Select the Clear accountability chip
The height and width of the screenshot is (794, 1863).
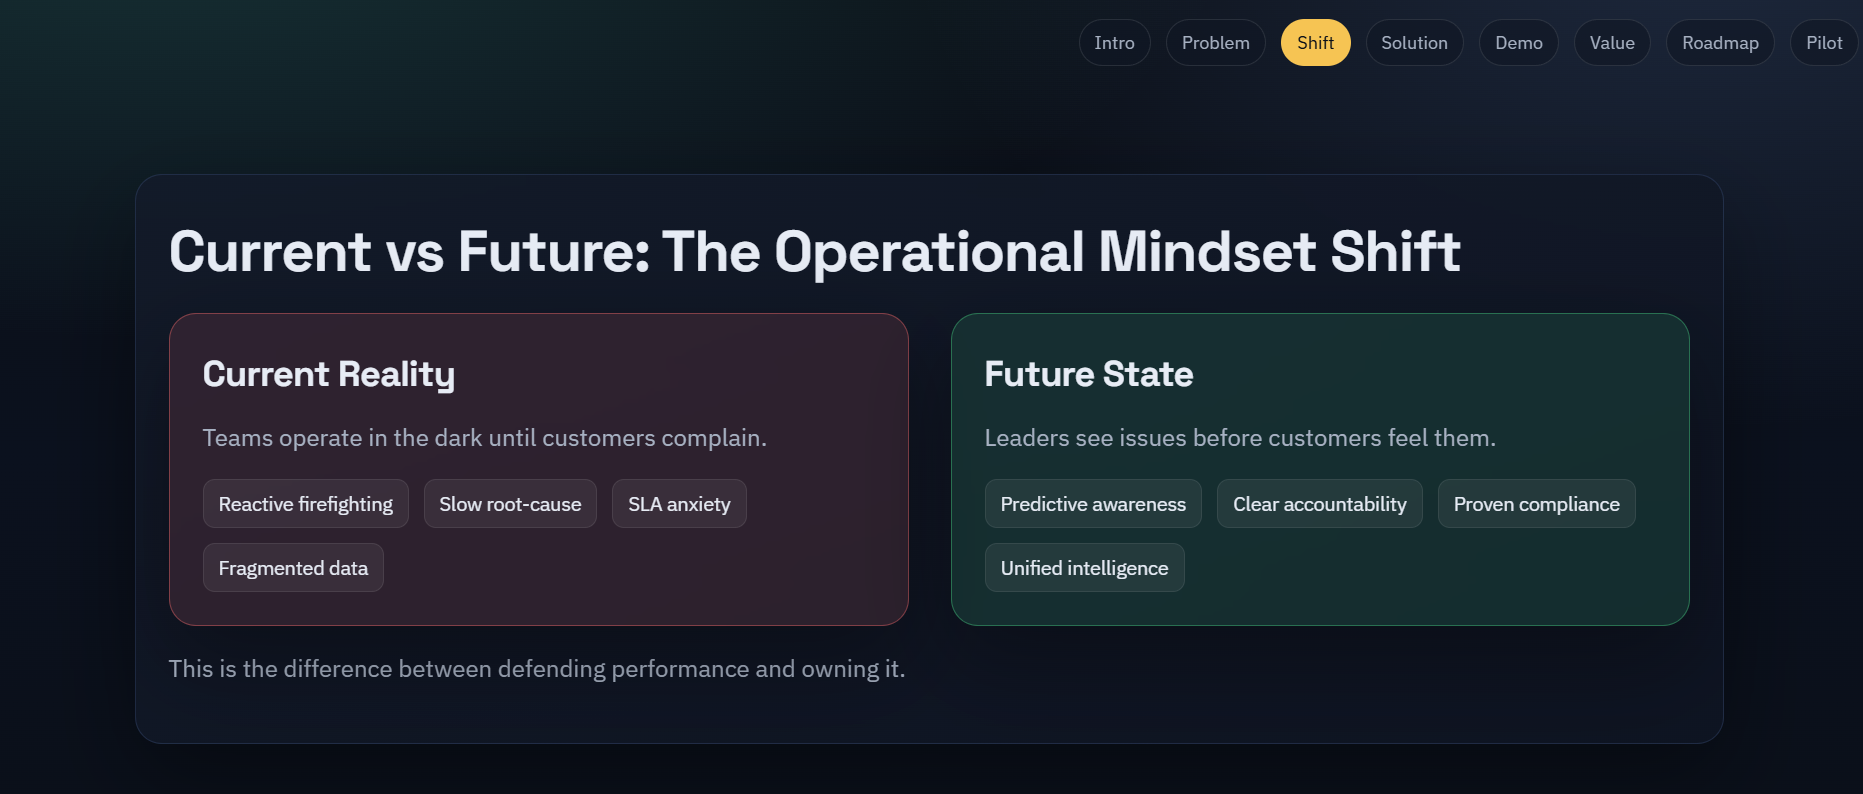tap(1319, 504)
